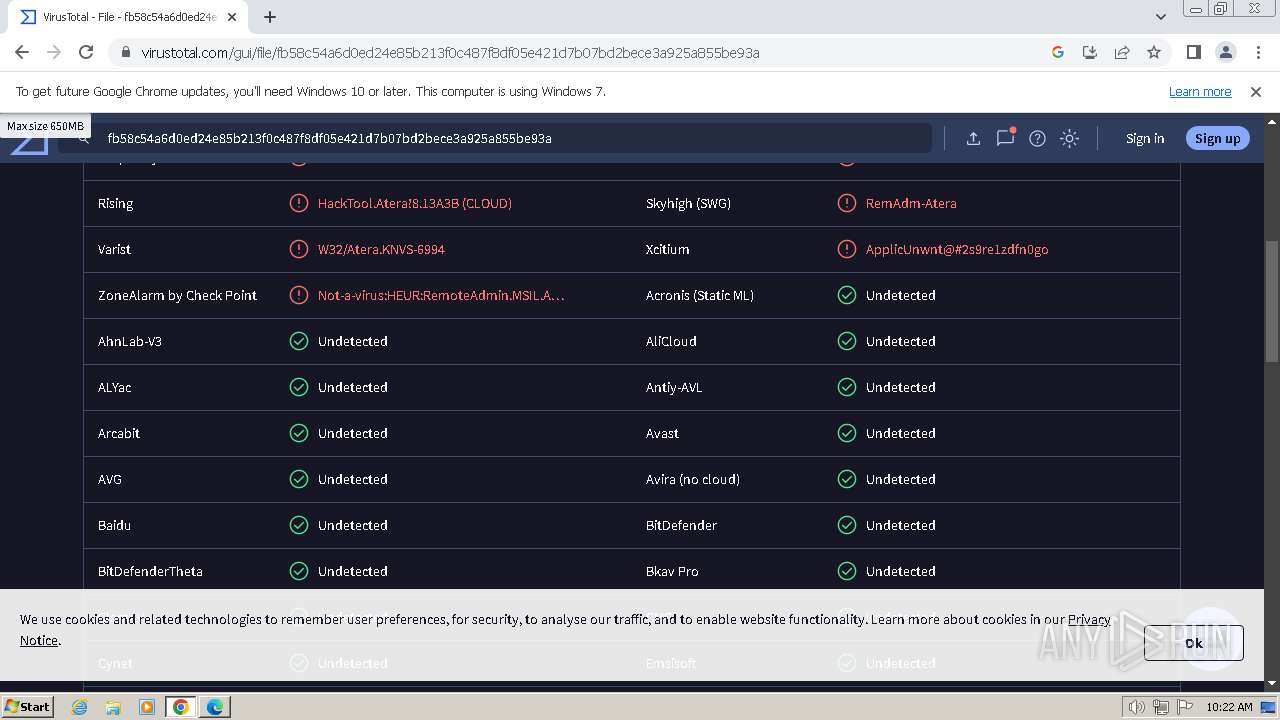Viewport: 1280px width, 720px height.
Task: Click the ALYac vendor name
Action: click(x=114, y=387)
